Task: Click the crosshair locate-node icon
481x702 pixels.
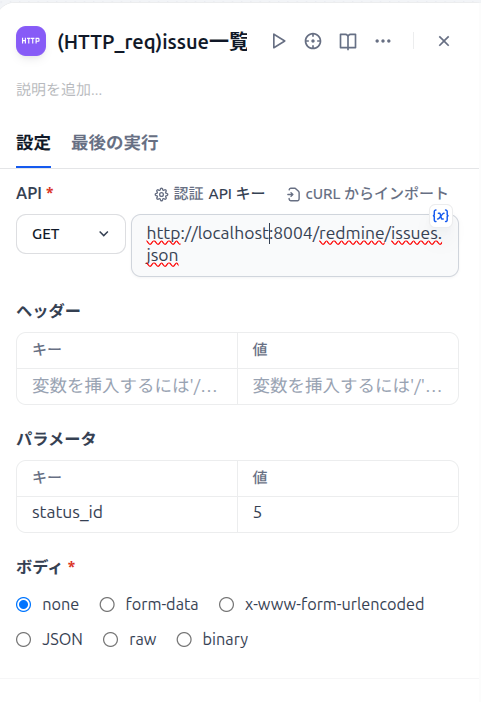Action: 313,41
